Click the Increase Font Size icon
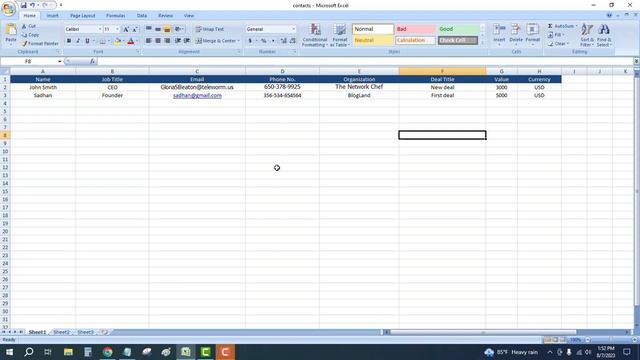The height and width of the screenshot is (360, 640). click(126, 29)
